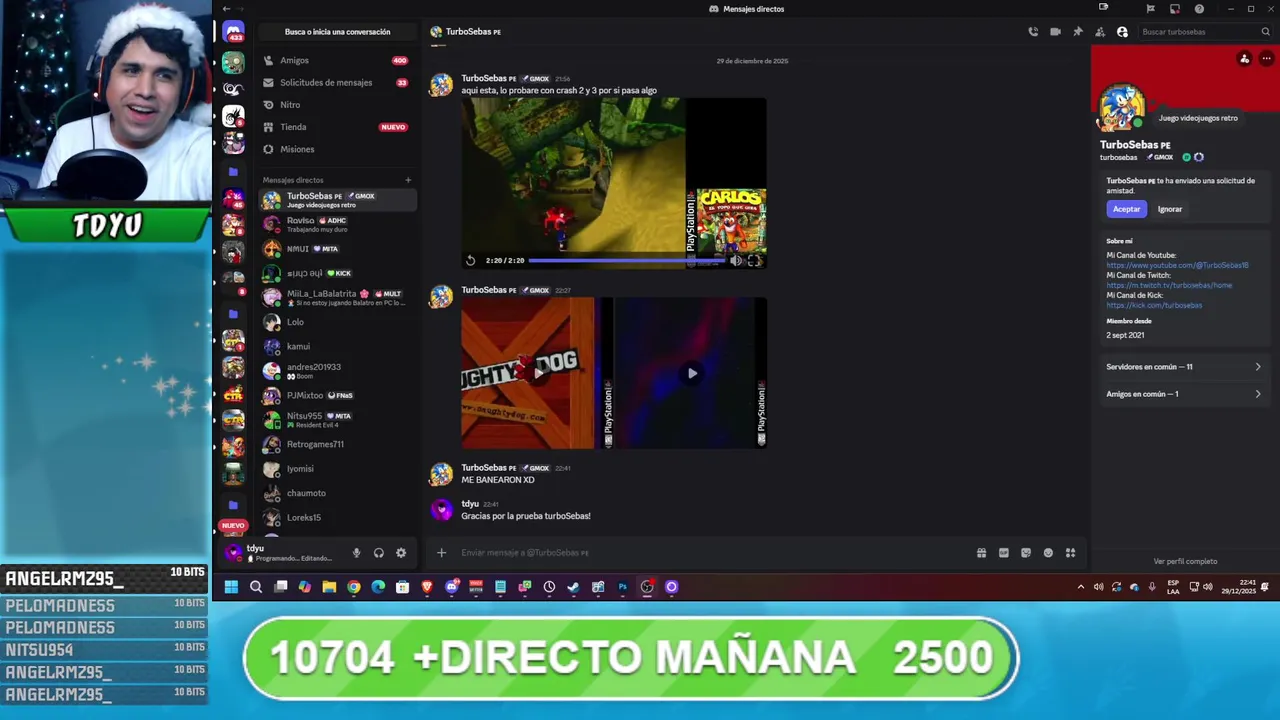Image resolution: width=1280 pixels, height=720 pixels.
Task: Expand Amigos en común — 1
Action: click(x=1183, y=394)
